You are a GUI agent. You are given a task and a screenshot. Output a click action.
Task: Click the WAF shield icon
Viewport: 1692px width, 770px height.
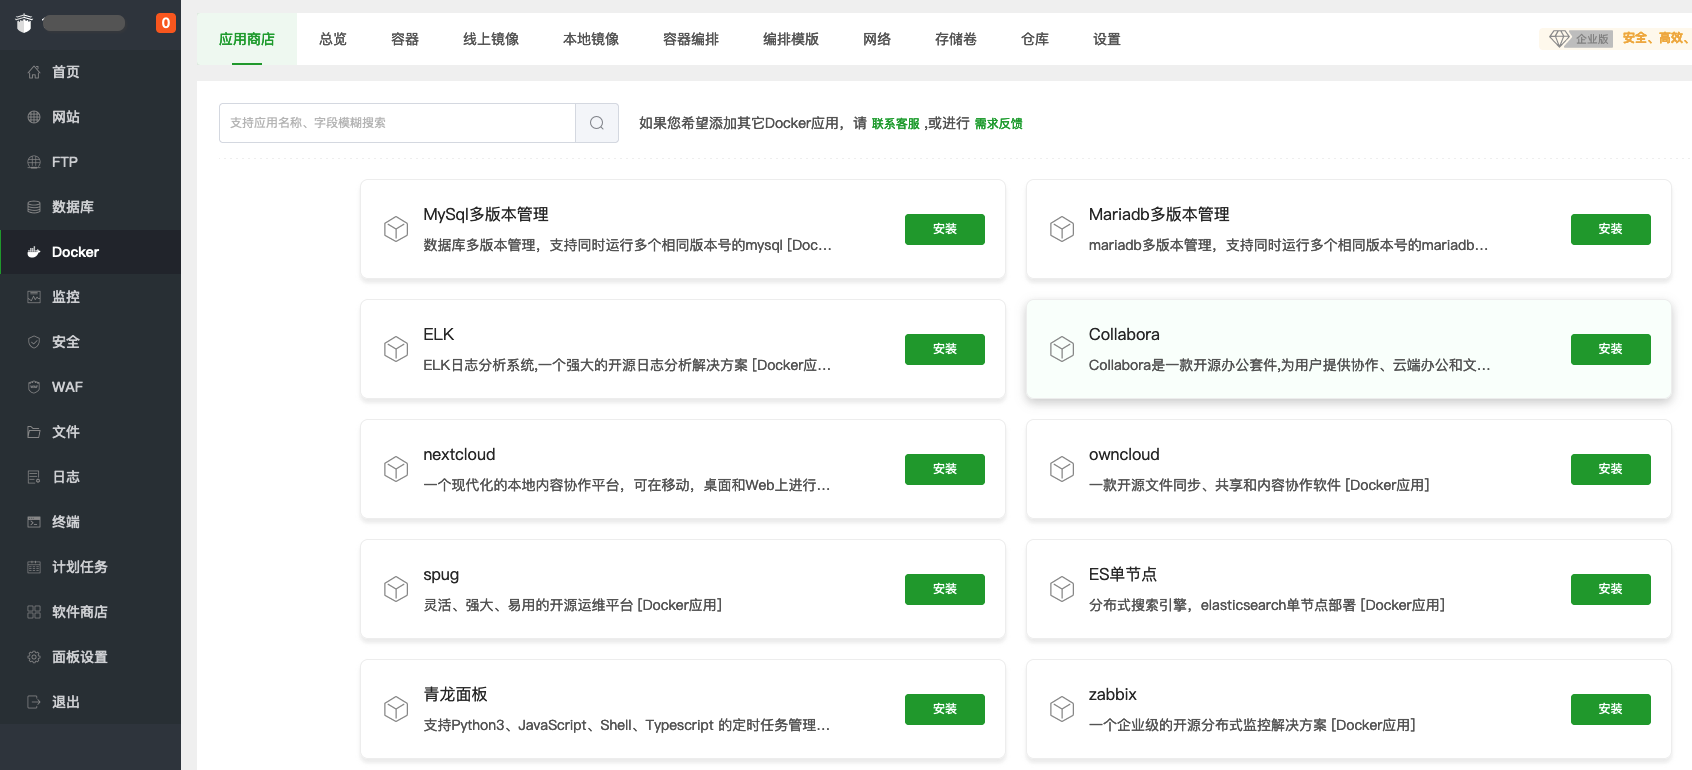(34, 387)
